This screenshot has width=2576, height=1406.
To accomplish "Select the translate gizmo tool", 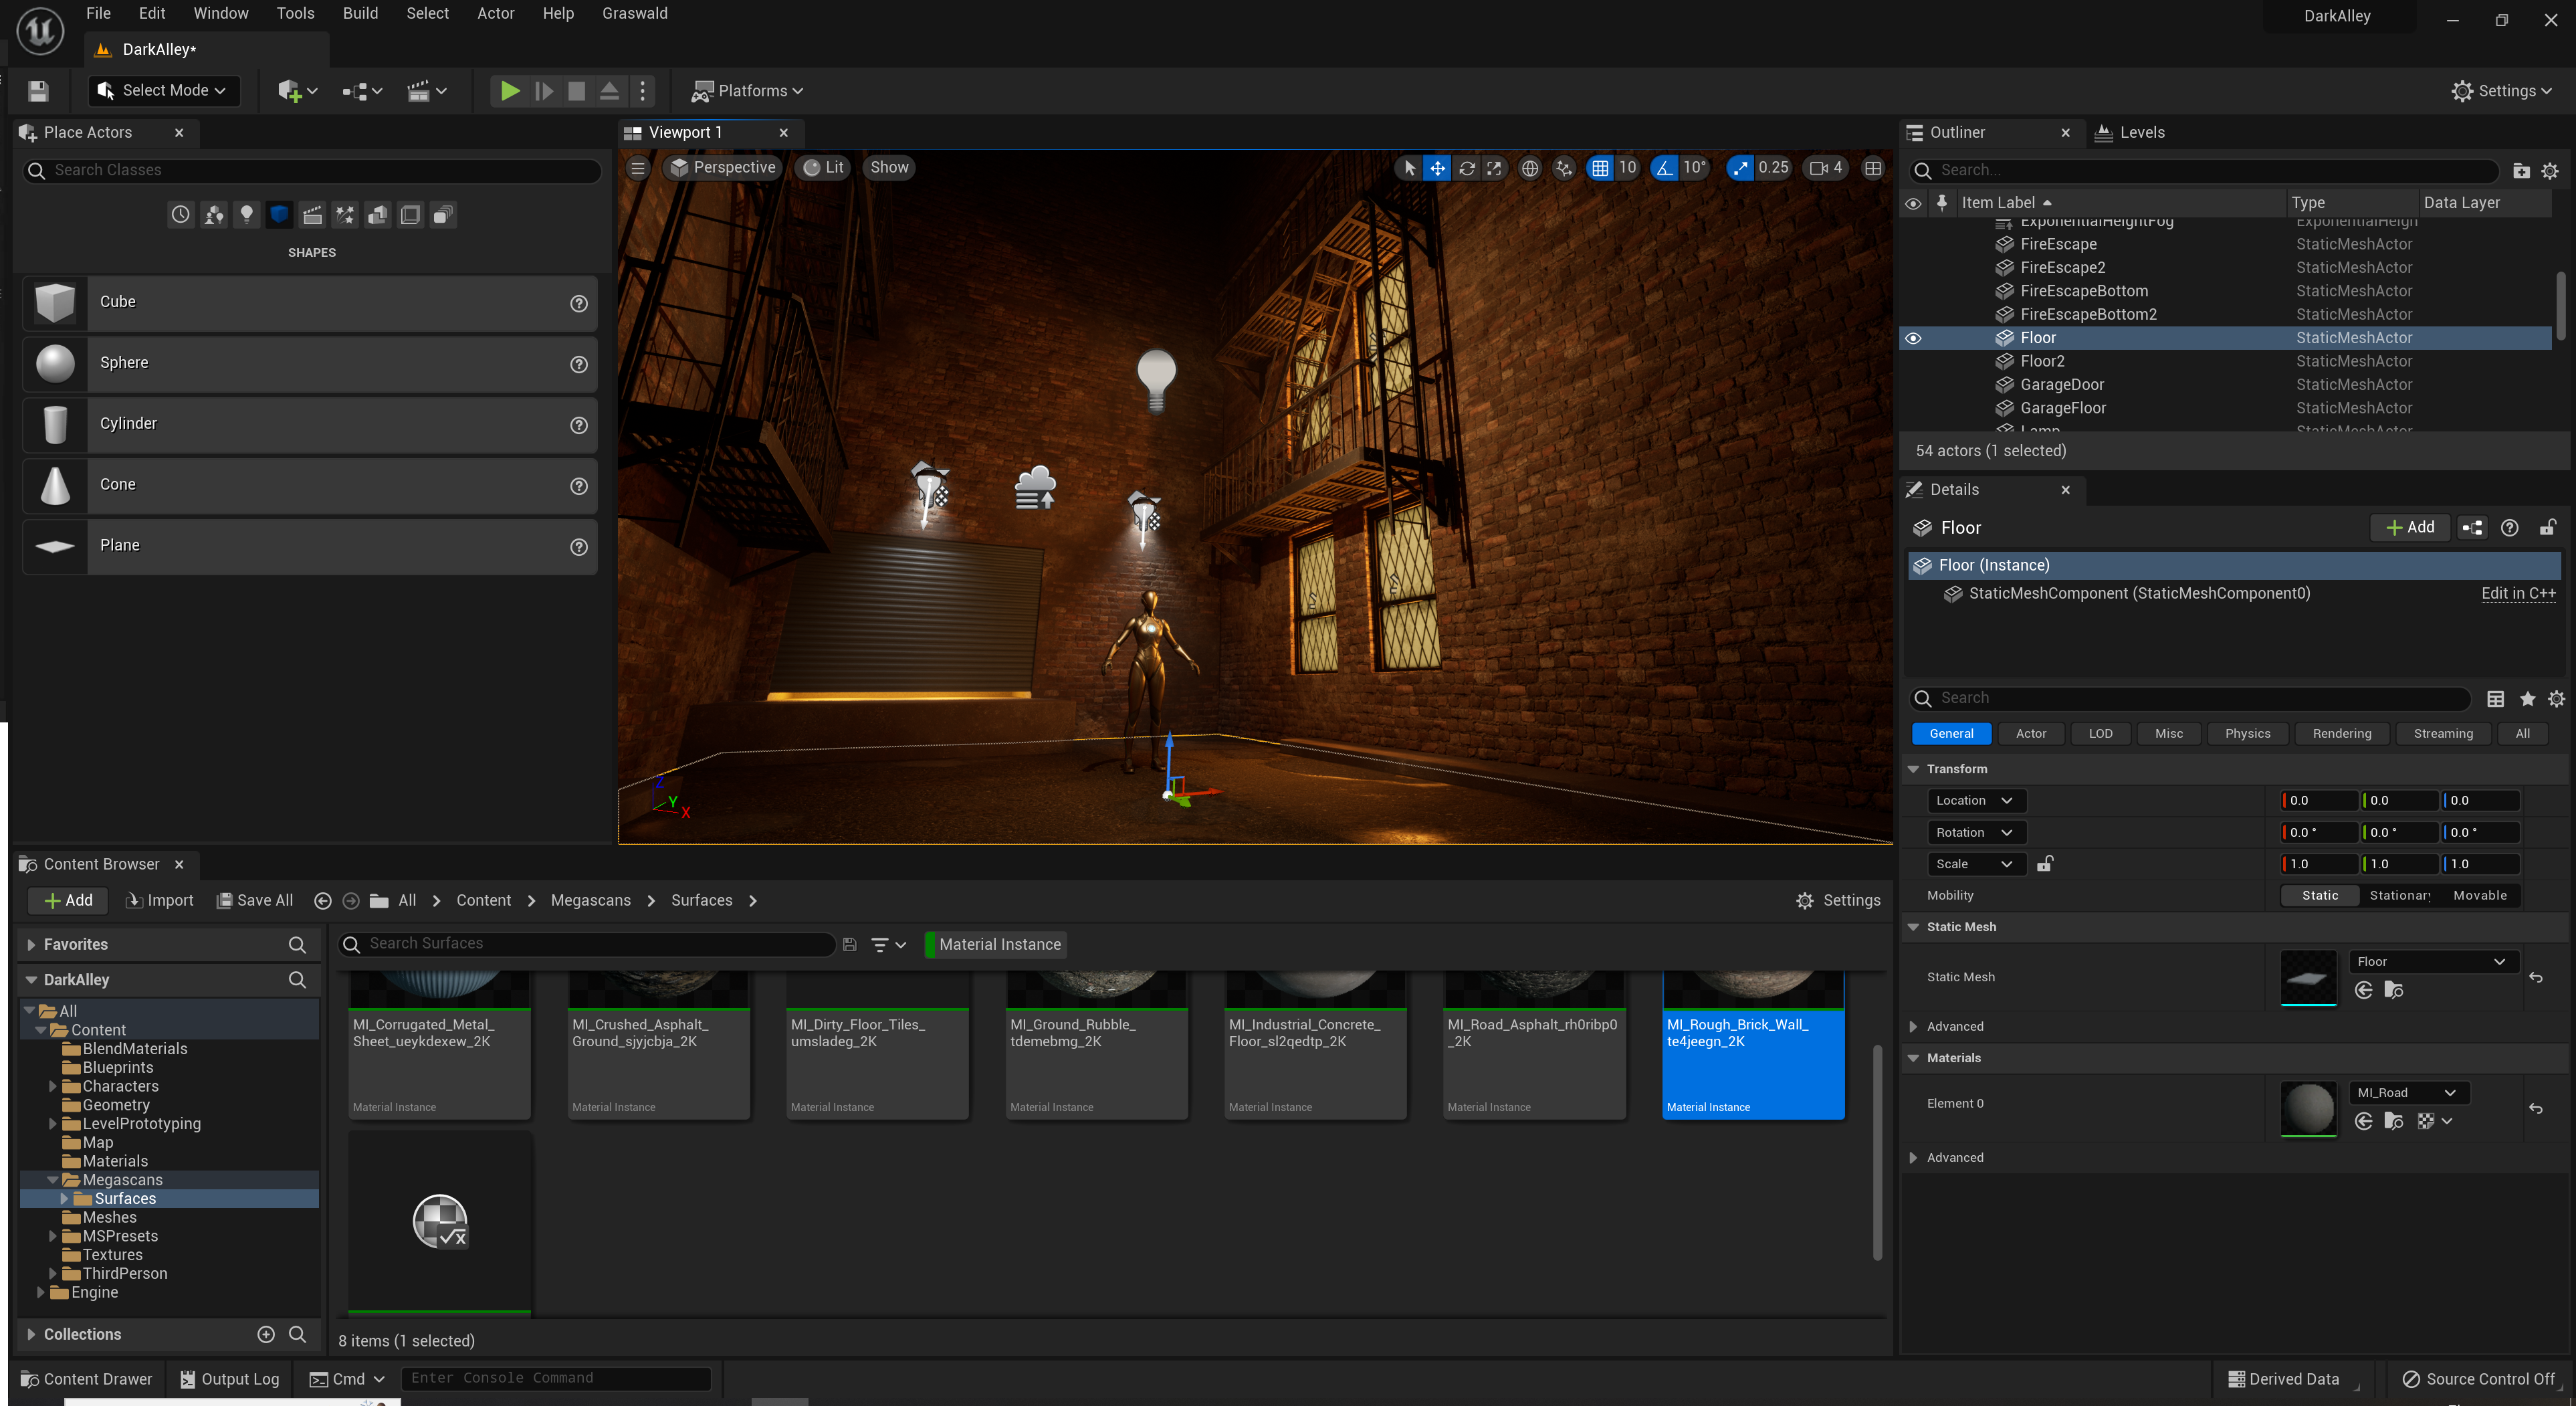I will [x=1437, y=168].
